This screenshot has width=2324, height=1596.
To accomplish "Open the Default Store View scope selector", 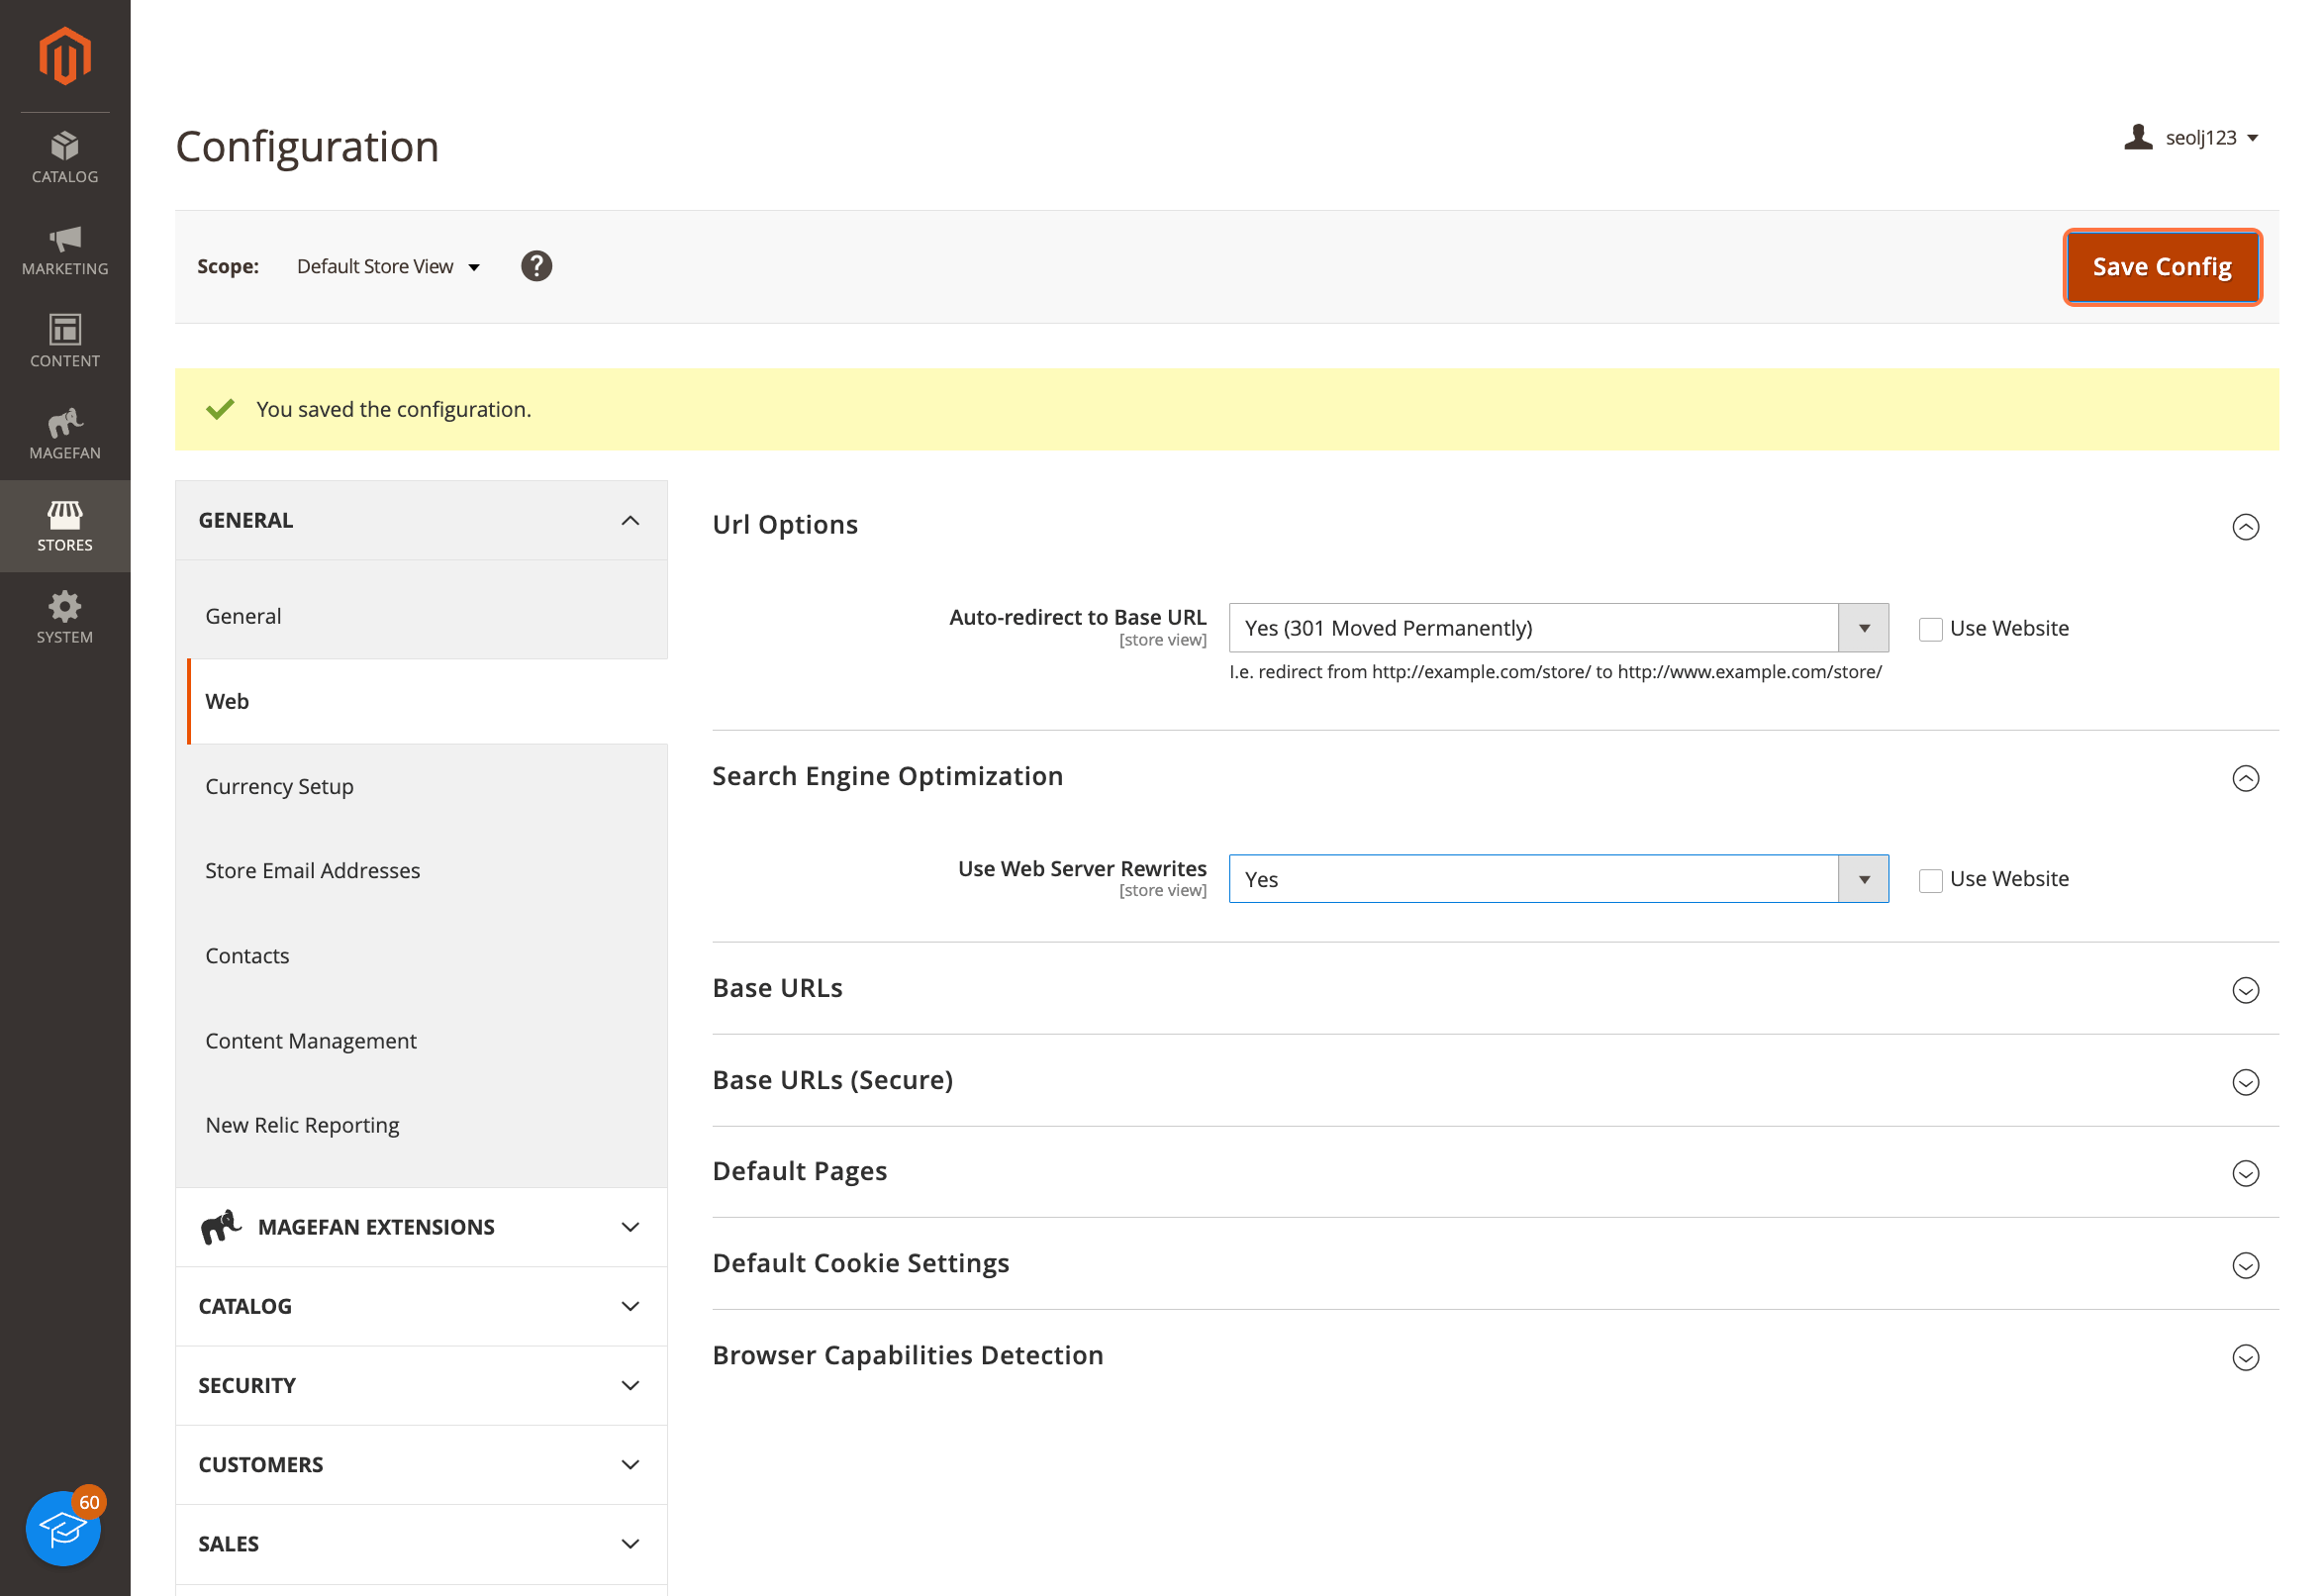I will [x=387, y=266].
